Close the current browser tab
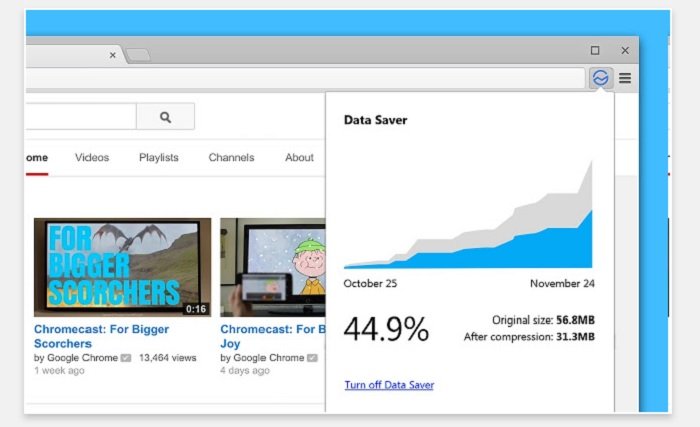Screen dimensions: 700x427 (112, 55)
